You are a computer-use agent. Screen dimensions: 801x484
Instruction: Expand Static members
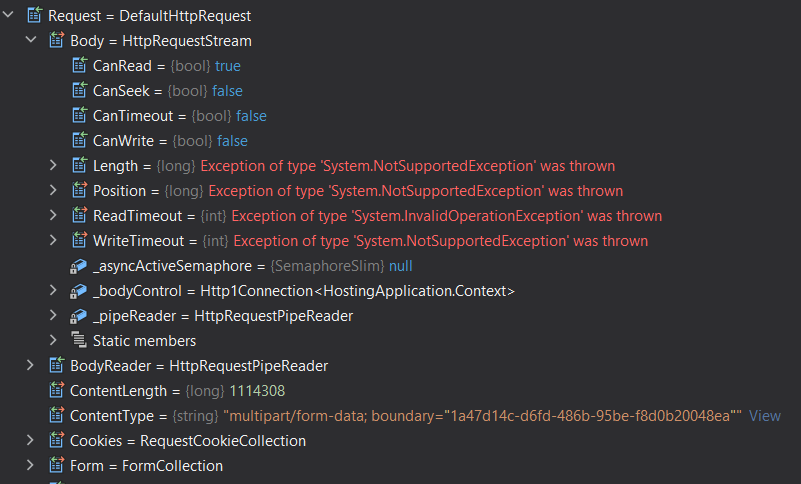pyautogui.click(x=53, y=340)
